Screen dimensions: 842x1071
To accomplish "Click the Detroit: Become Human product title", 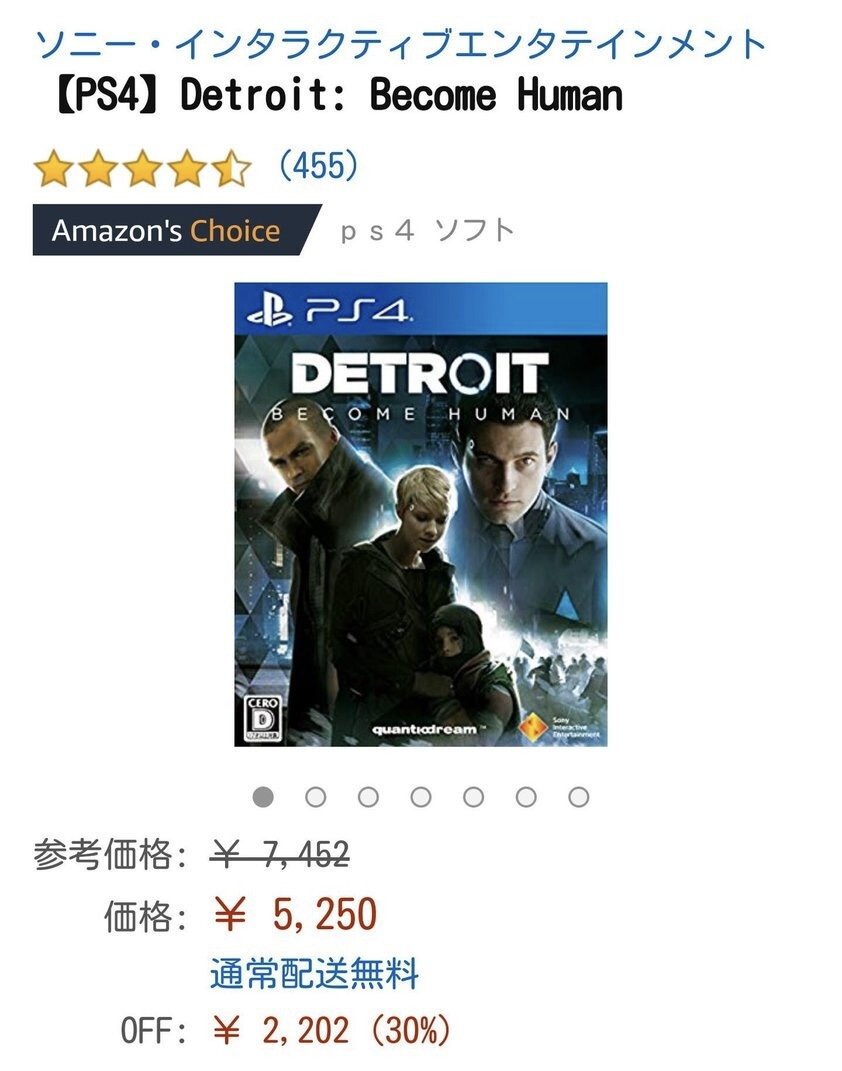I will point(337,94).
